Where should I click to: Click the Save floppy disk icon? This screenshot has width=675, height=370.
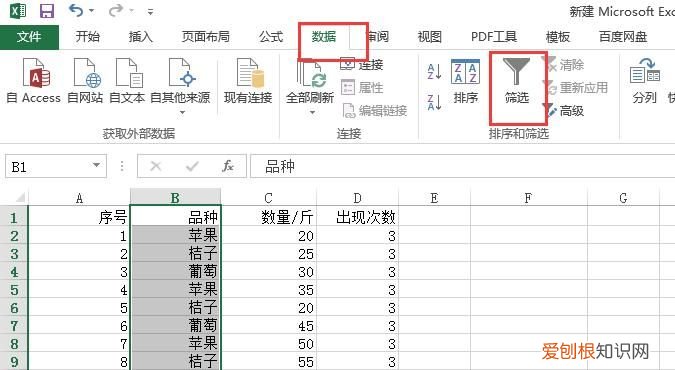(46, 11)
